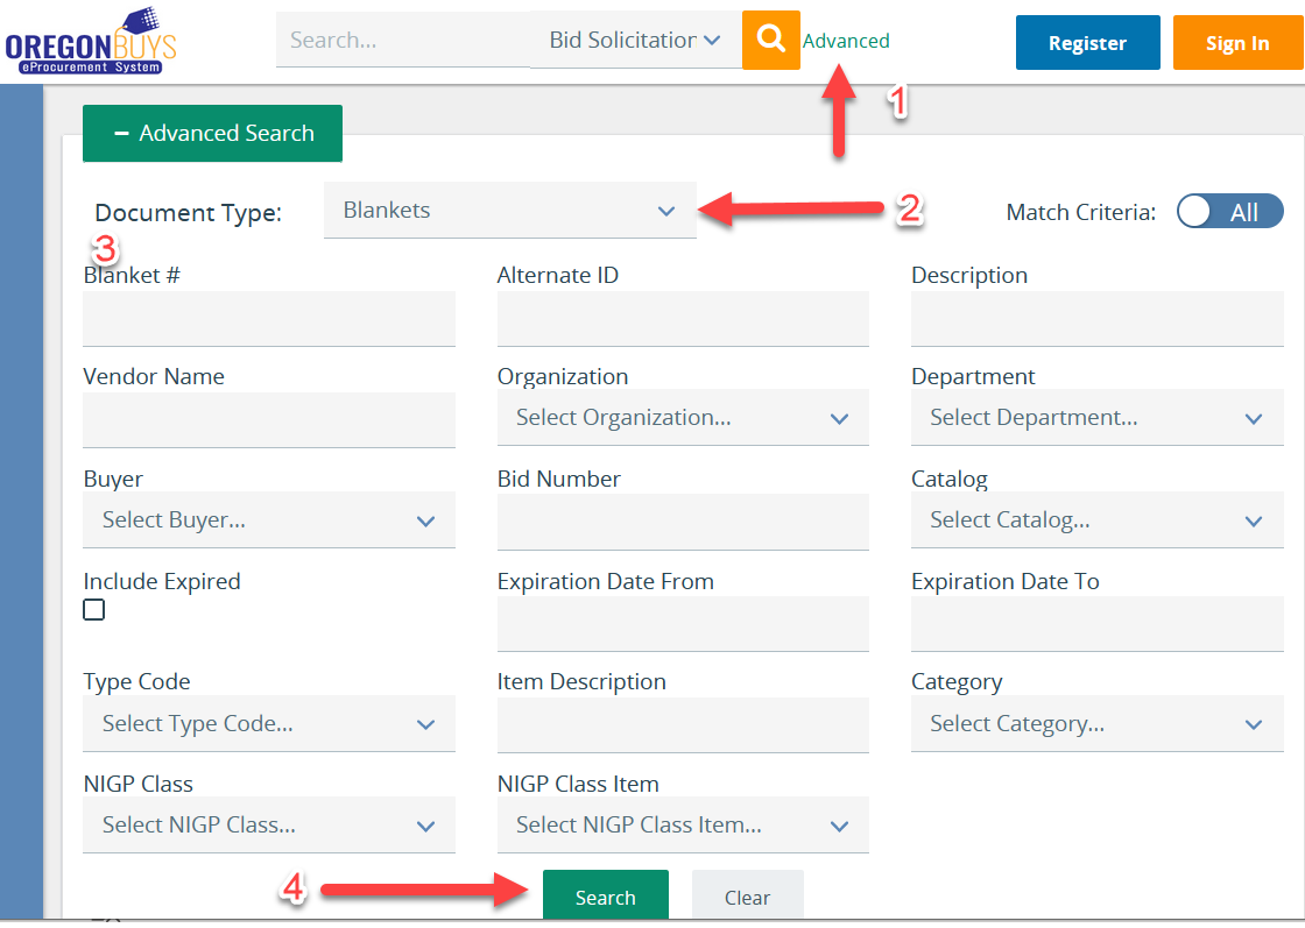Screen dimensions: 1305x928
Task: Check the Include Expired checkbox
Action: tap(94, 610)
